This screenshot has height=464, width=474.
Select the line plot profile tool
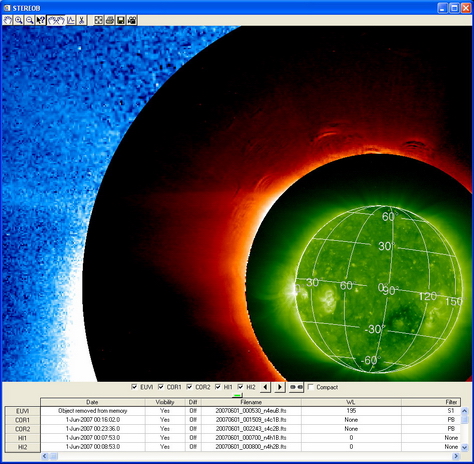(71, 20)
